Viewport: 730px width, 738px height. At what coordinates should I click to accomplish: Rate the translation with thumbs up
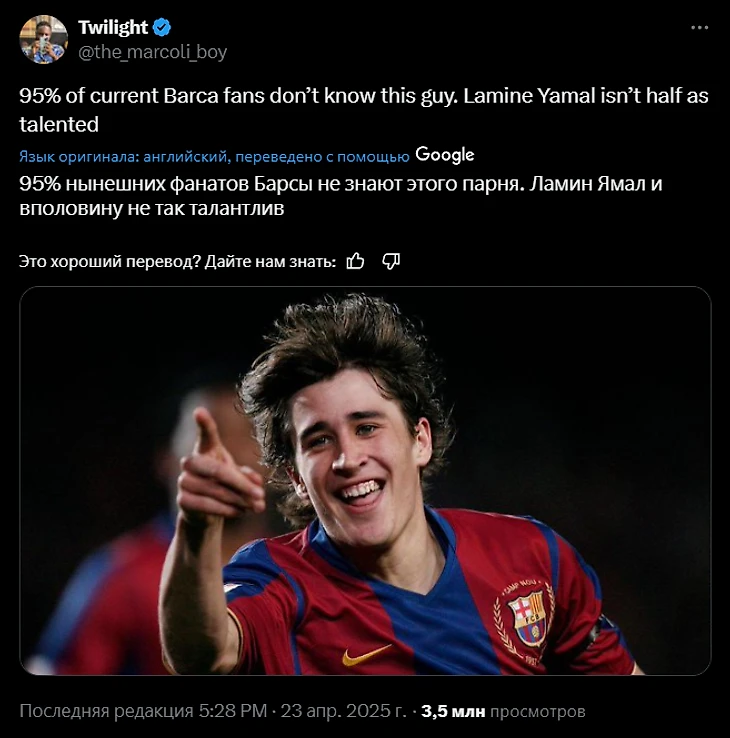(355, 261)
